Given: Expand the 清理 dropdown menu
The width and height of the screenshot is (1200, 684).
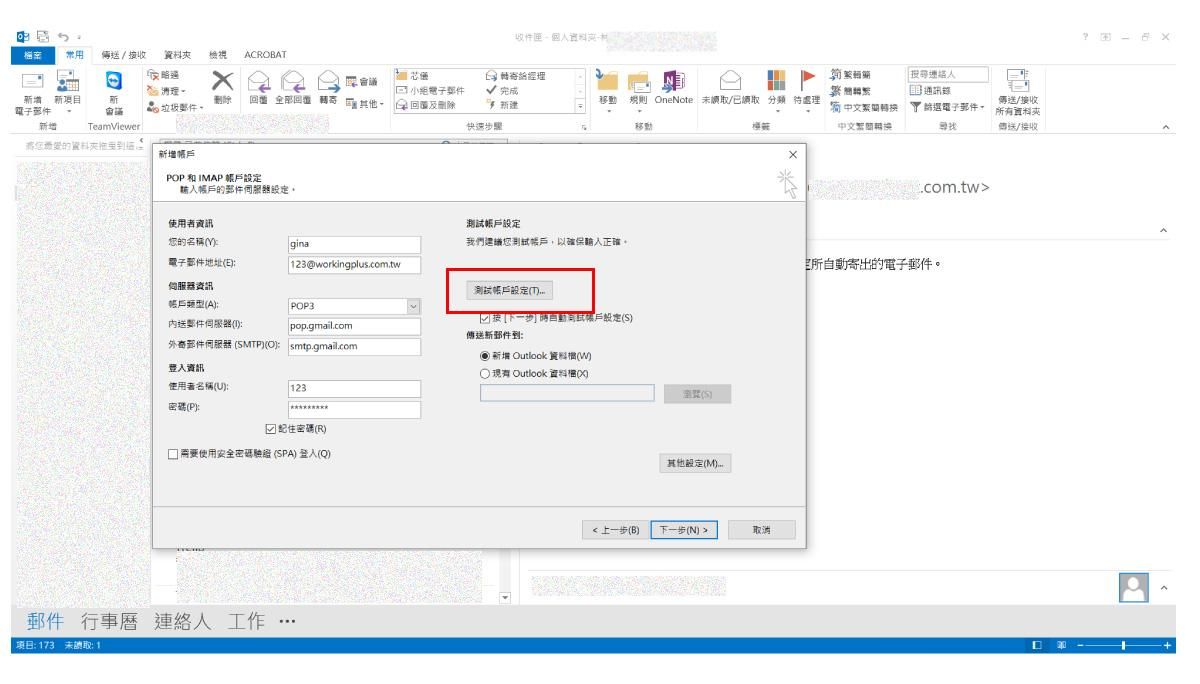Looking at the screenshot, I should (x=174, y=90).
